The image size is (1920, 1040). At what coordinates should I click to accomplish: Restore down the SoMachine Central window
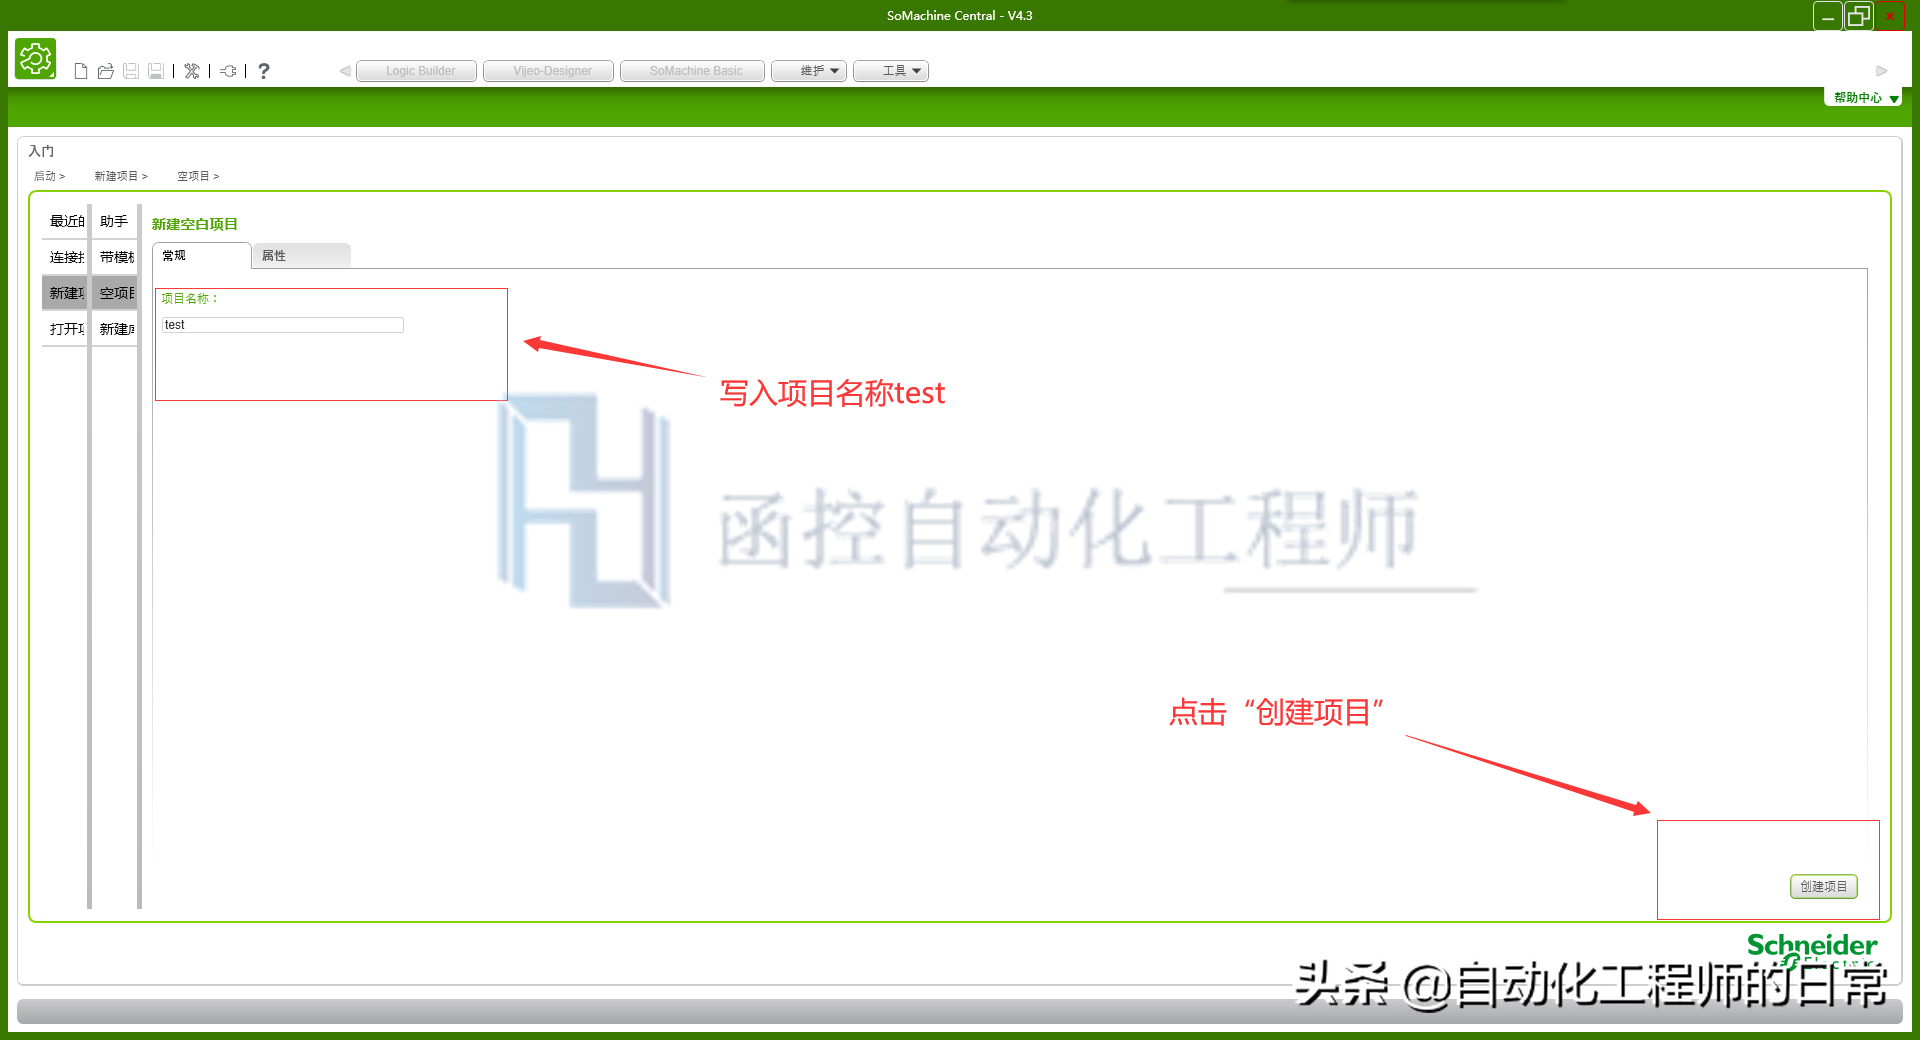click(x=1859, y=16)
